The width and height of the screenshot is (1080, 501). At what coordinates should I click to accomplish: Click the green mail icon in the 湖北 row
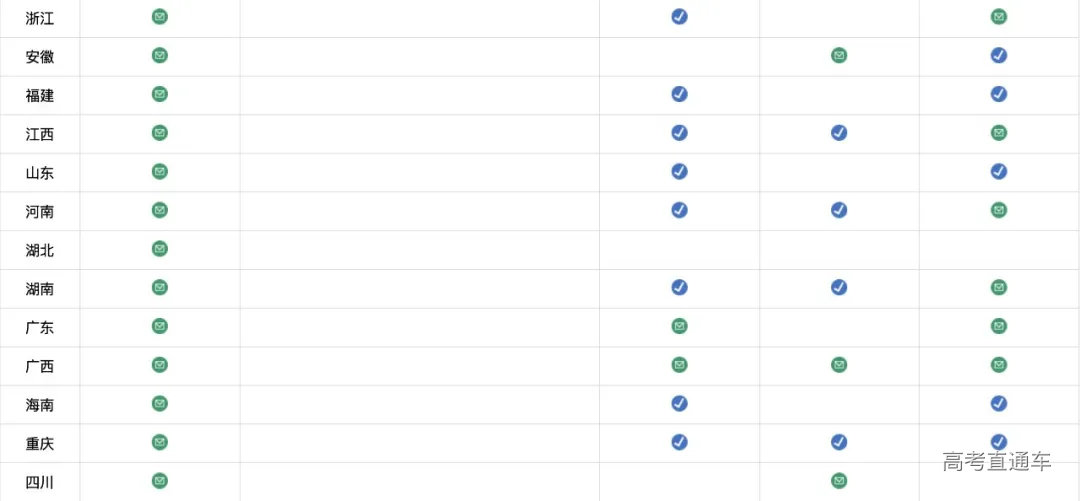point(160,249)
